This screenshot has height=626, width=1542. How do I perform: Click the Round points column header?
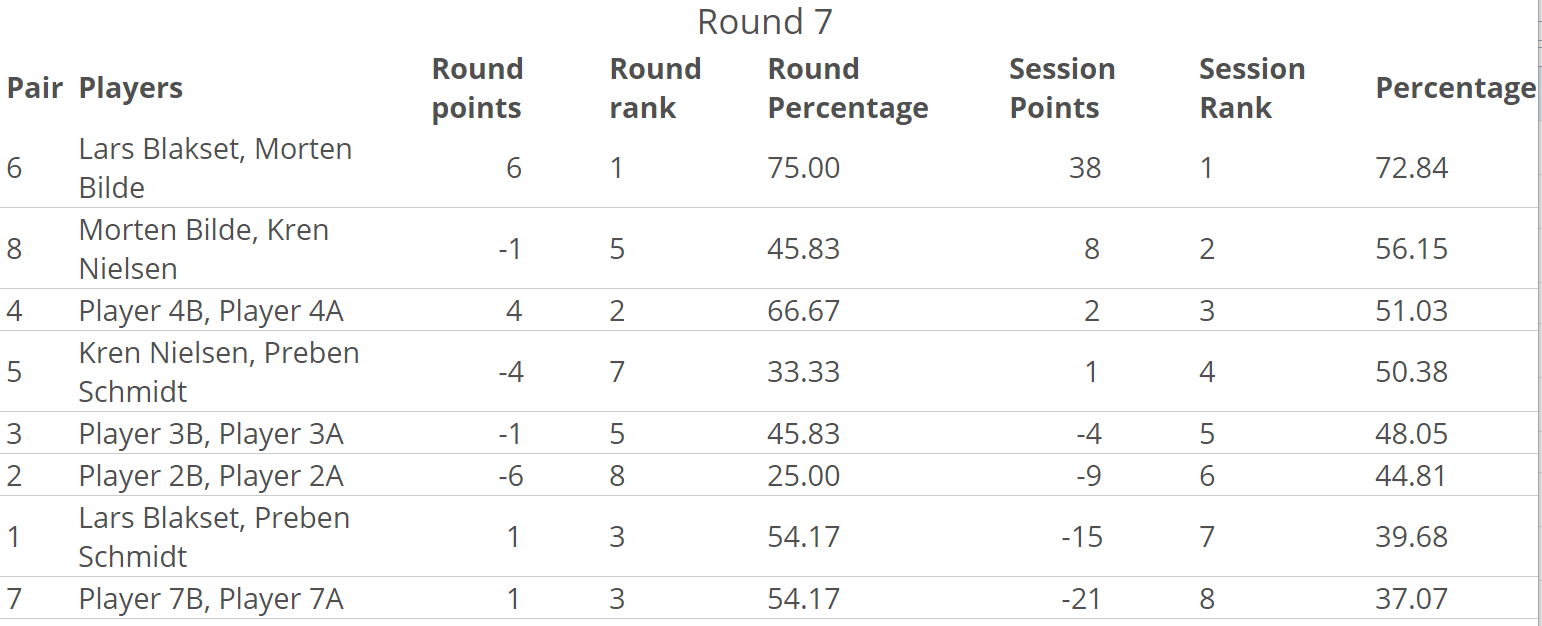pyautogui.click(x=477, y=88)
